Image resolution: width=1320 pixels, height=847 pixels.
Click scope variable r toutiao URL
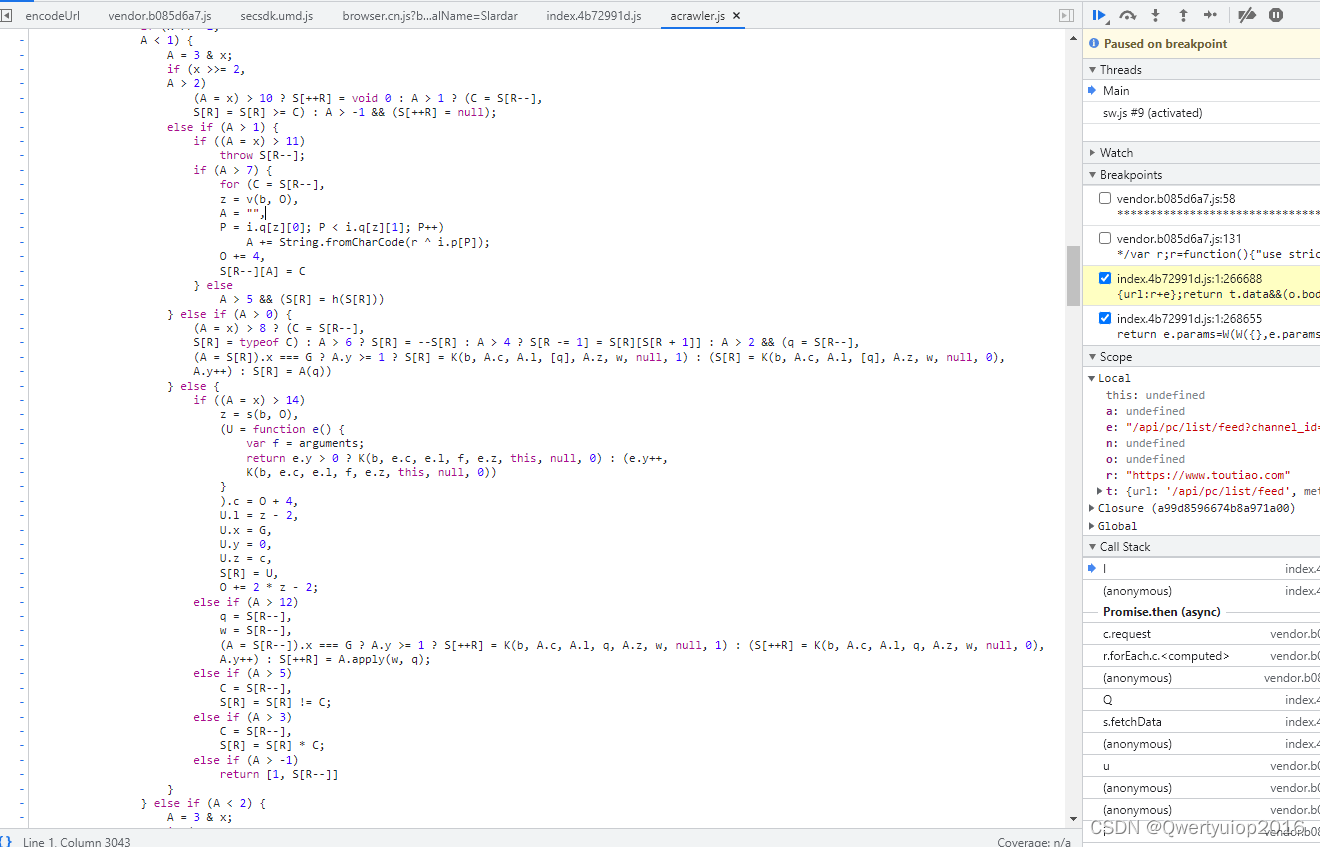1198,475
